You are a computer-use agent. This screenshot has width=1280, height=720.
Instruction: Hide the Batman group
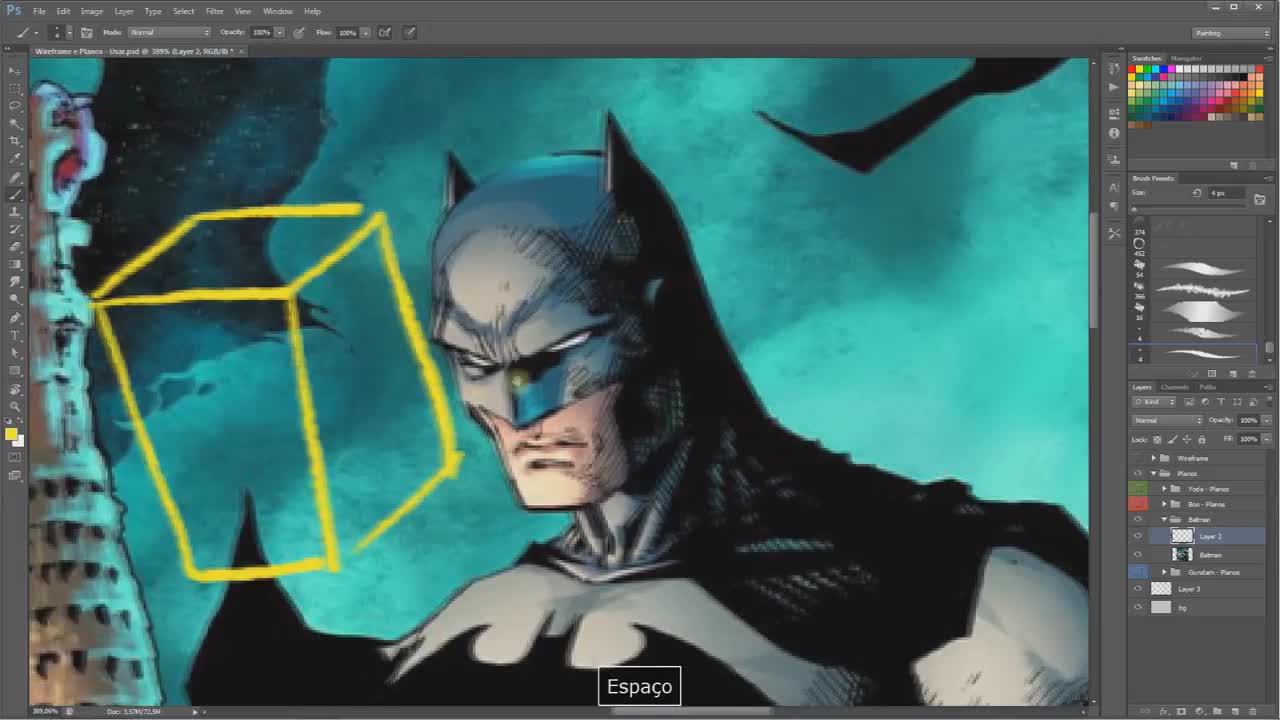click(x=1138, y=520)
